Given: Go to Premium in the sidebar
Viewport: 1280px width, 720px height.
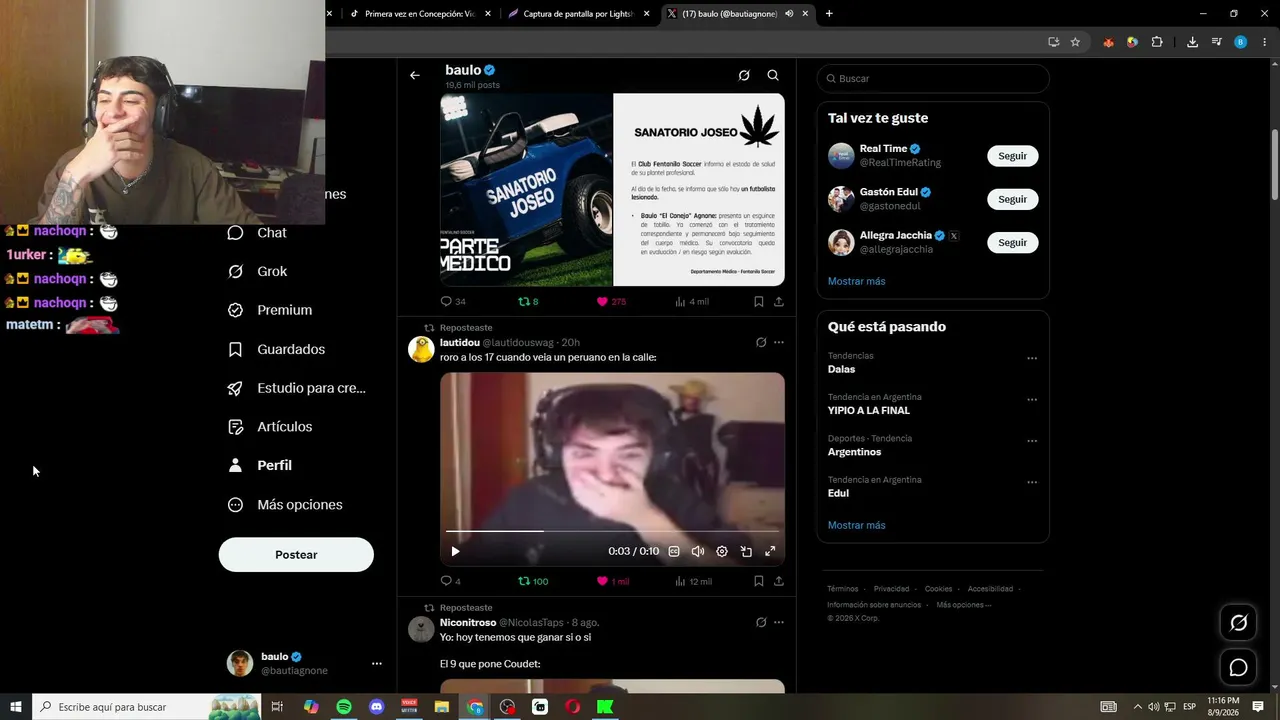Looking at the screenshot, I should point(270,310).
